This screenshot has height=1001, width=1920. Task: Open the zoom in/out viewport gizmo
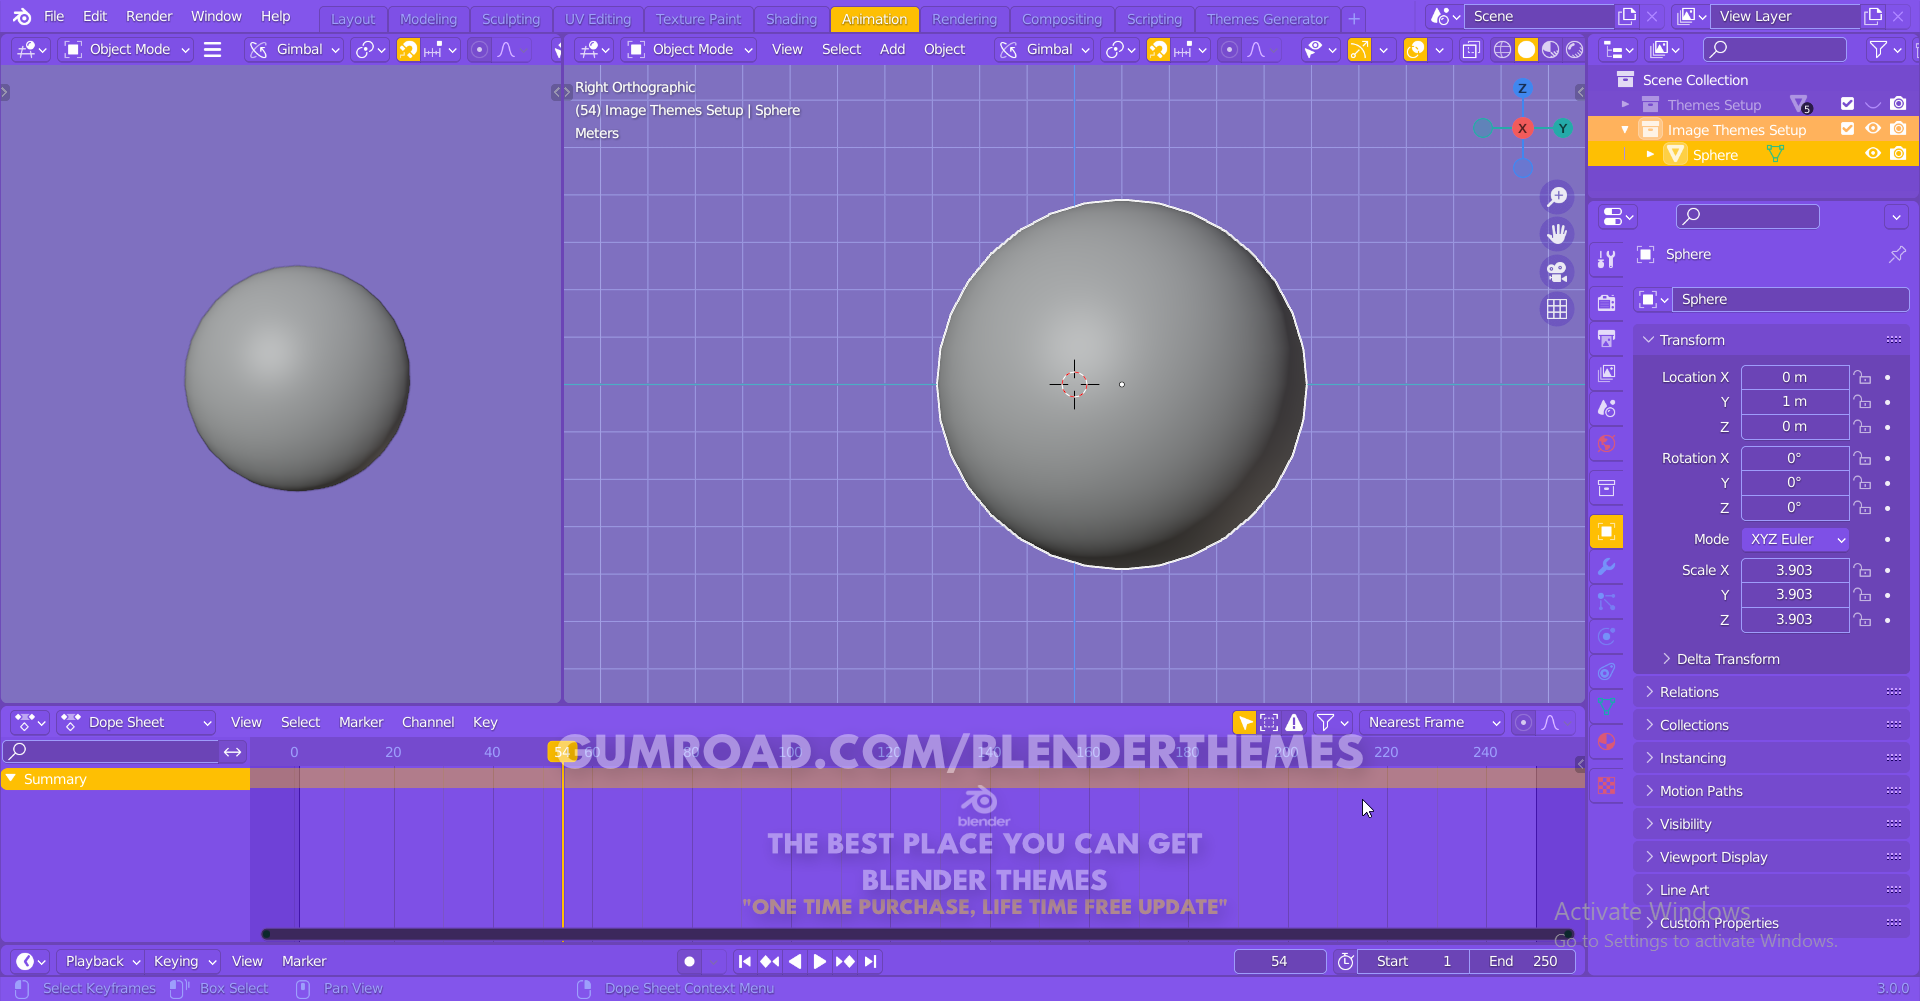coord(1557,197)
